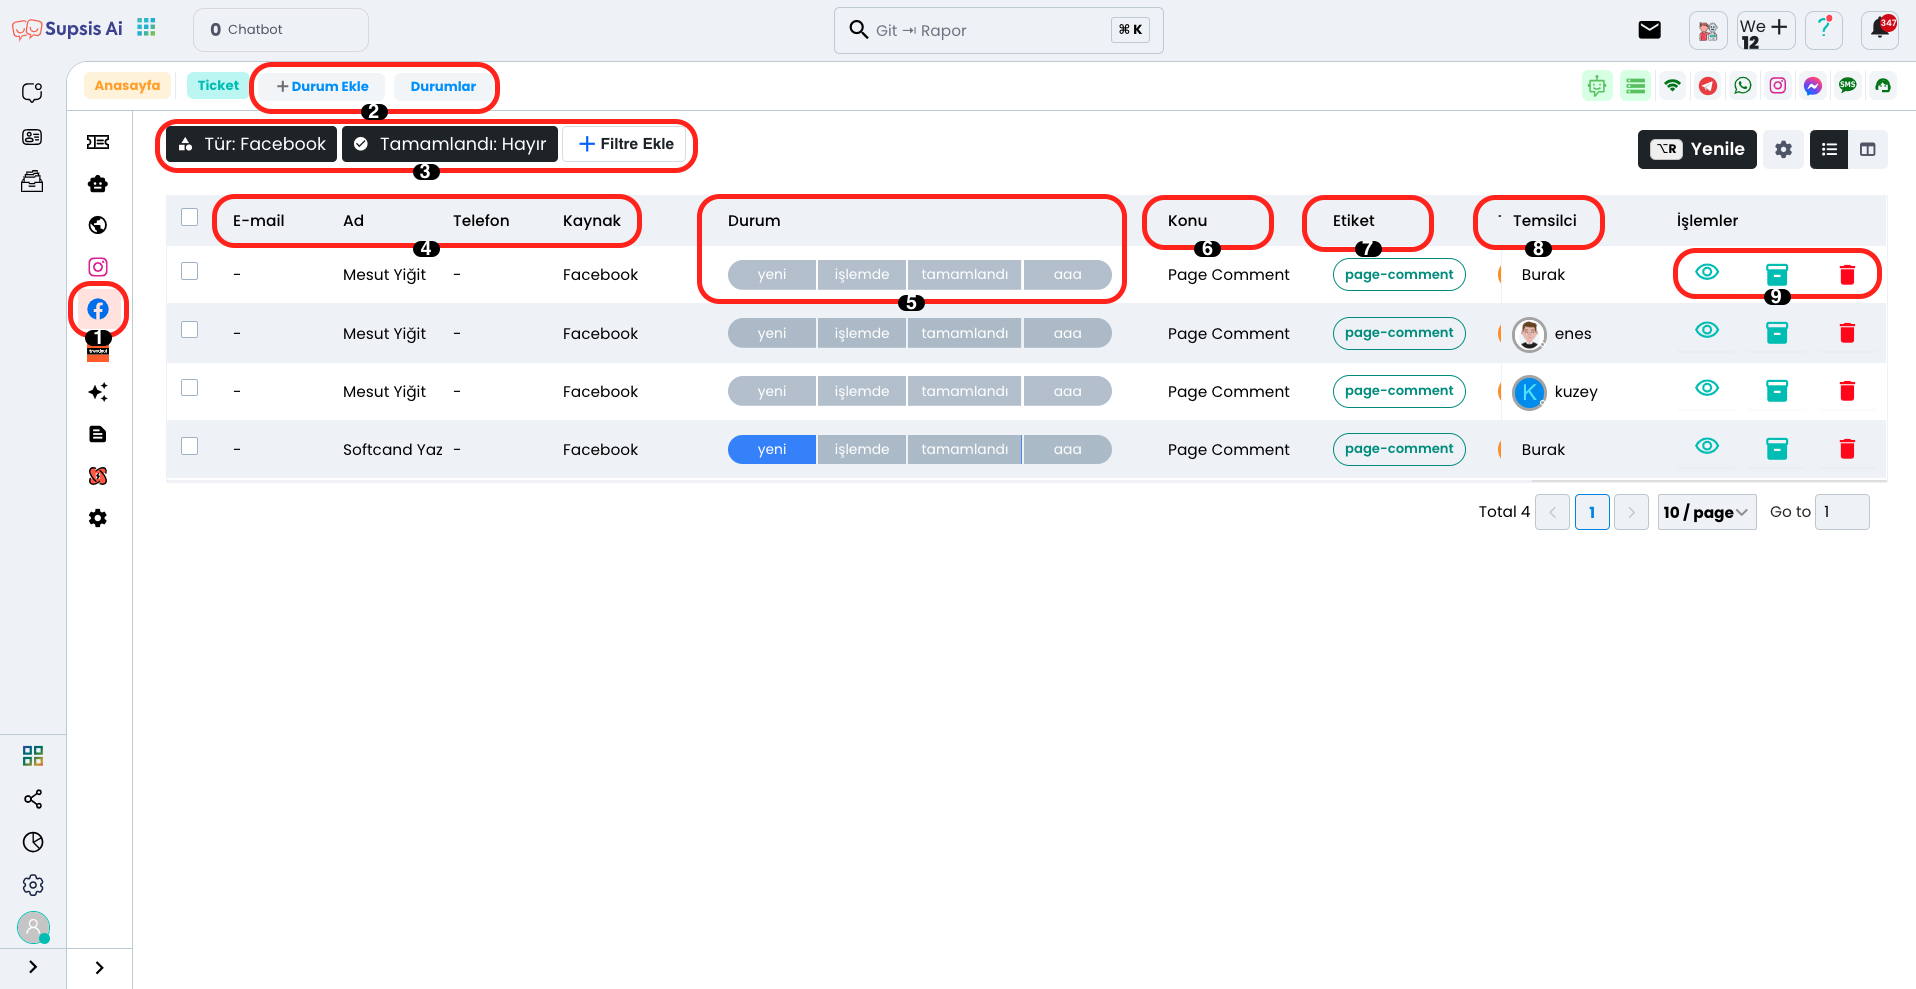Switch to the board column view toggle
Screen dimensions: 1916x989
click(x=1867, y=149)
